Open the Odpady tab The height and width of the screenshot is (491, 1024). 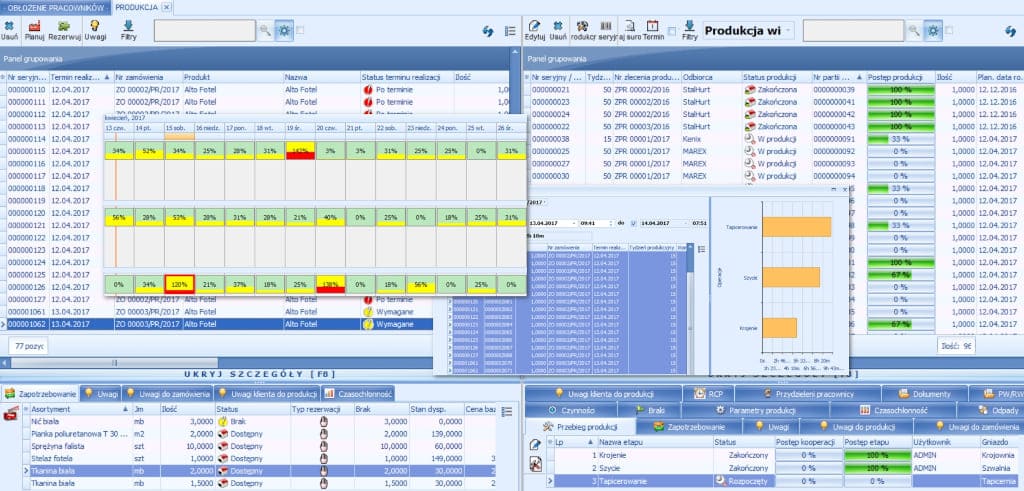click(991, 410)
